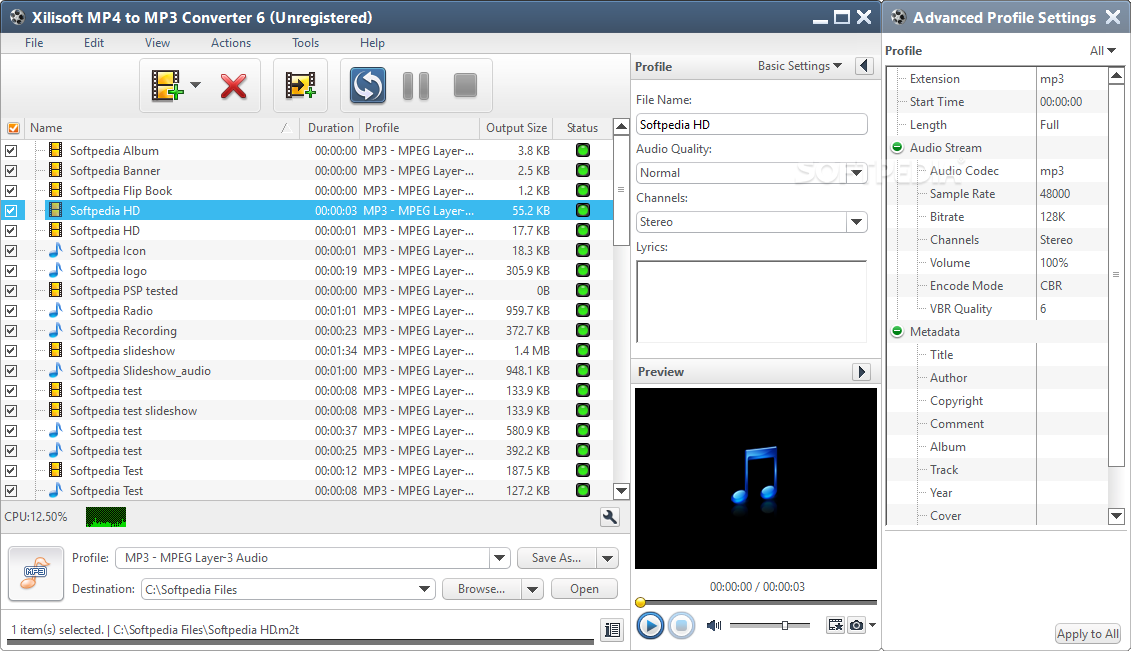This screenshot has width=1131, height=651.
Task: Open the Edit menu
Action: [x=94, y=43]
